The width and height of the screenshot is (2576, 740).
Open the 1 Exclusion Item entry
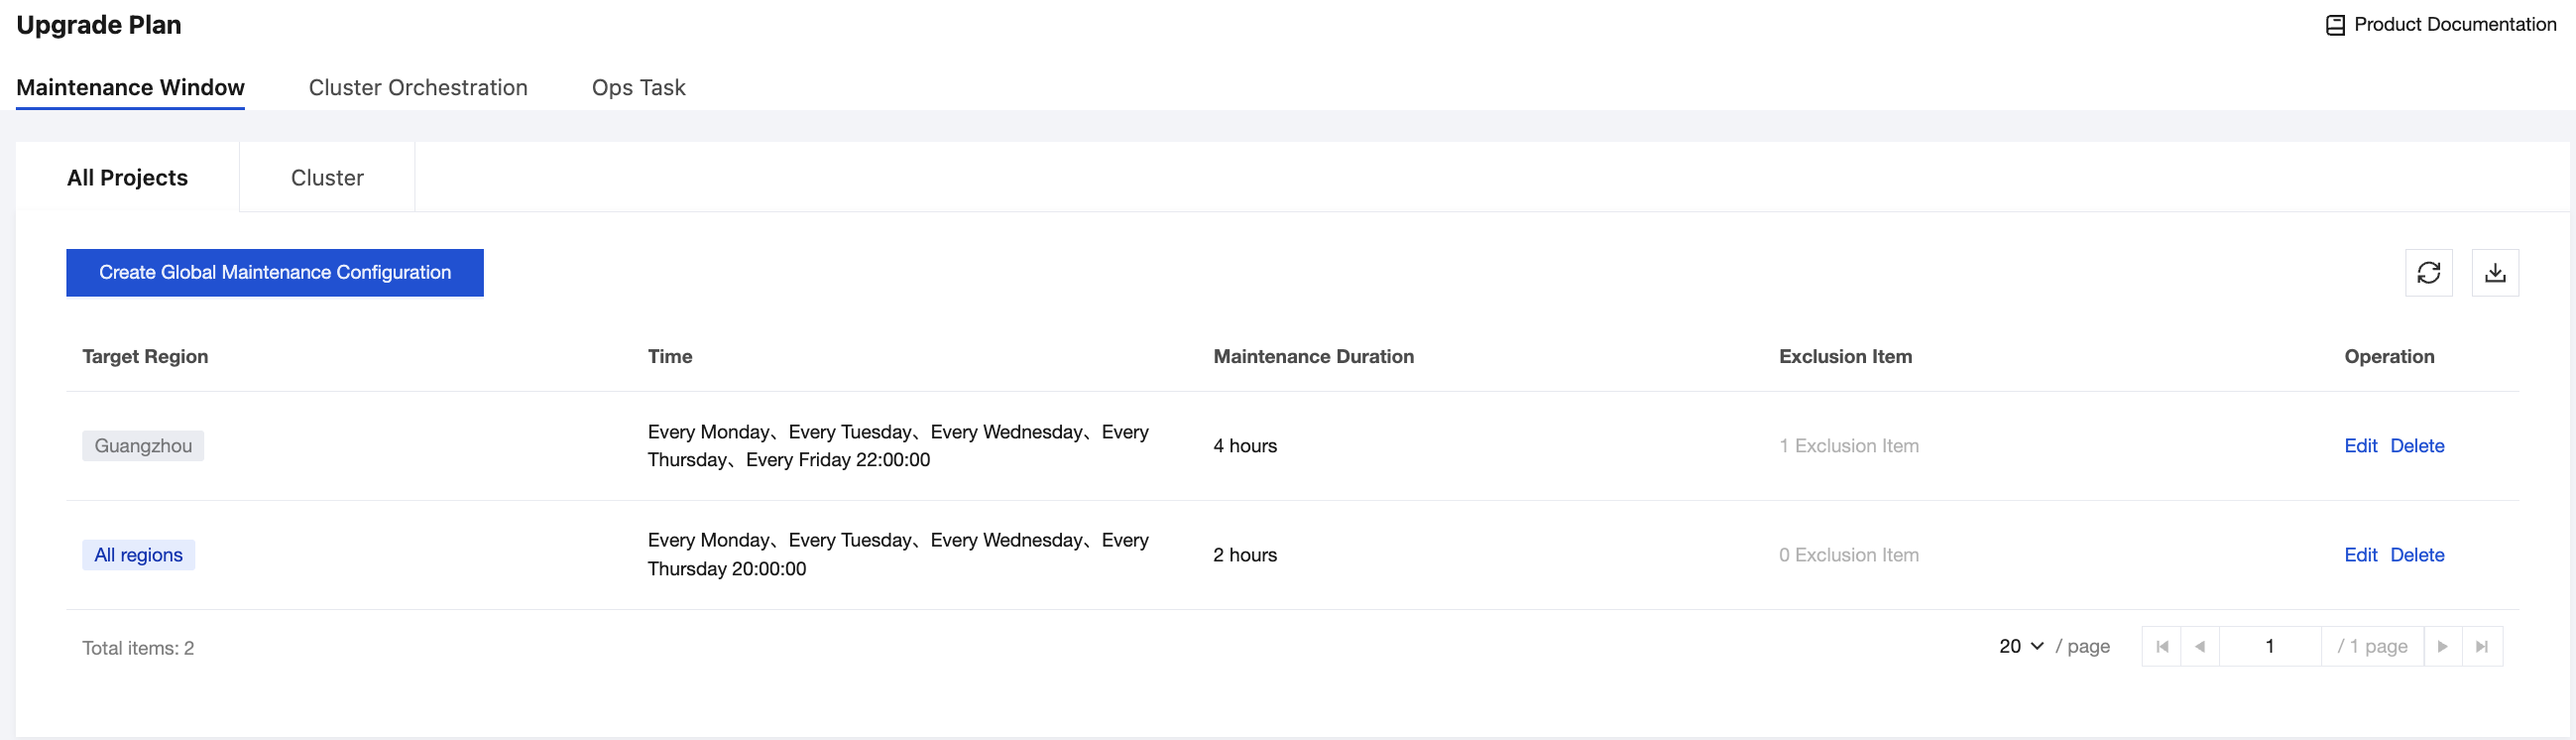tap(1848, 446)
